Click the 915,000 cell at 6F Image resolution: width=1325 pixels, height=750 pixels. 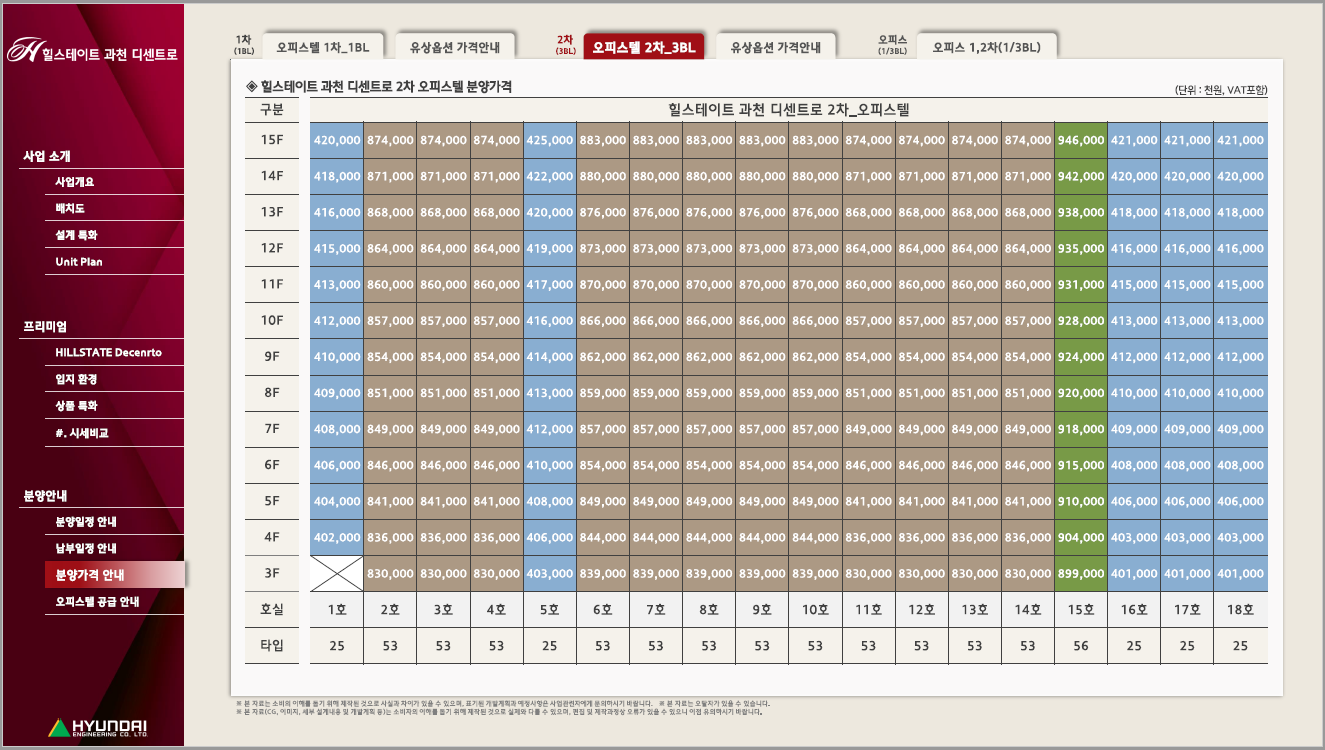1081,464
